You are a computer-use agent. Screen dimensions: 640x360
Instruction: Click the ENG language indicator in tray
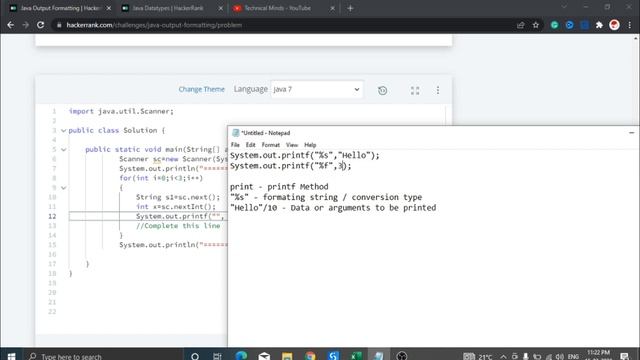click(573, 357)
